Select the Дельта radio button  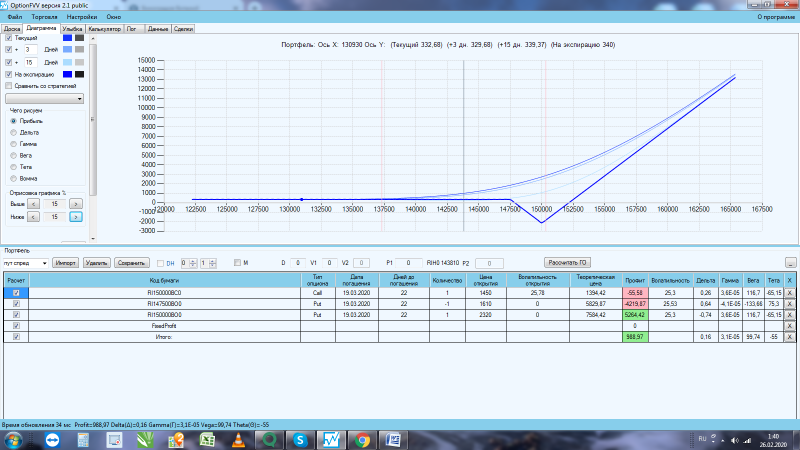coord(13,133)
